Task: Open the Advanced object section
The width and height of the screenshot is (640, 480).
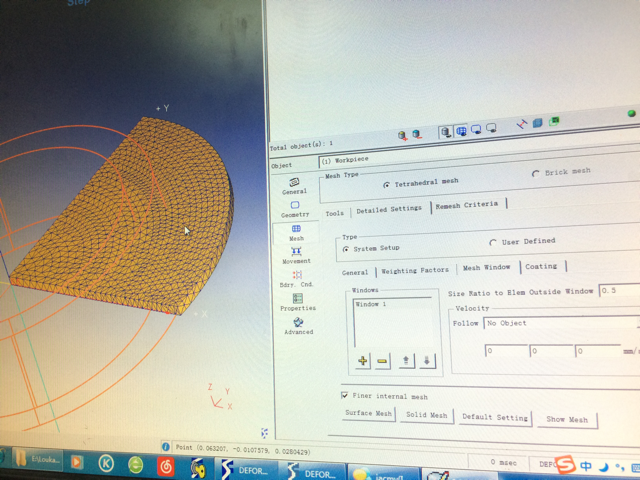Action: click(298, 327)
